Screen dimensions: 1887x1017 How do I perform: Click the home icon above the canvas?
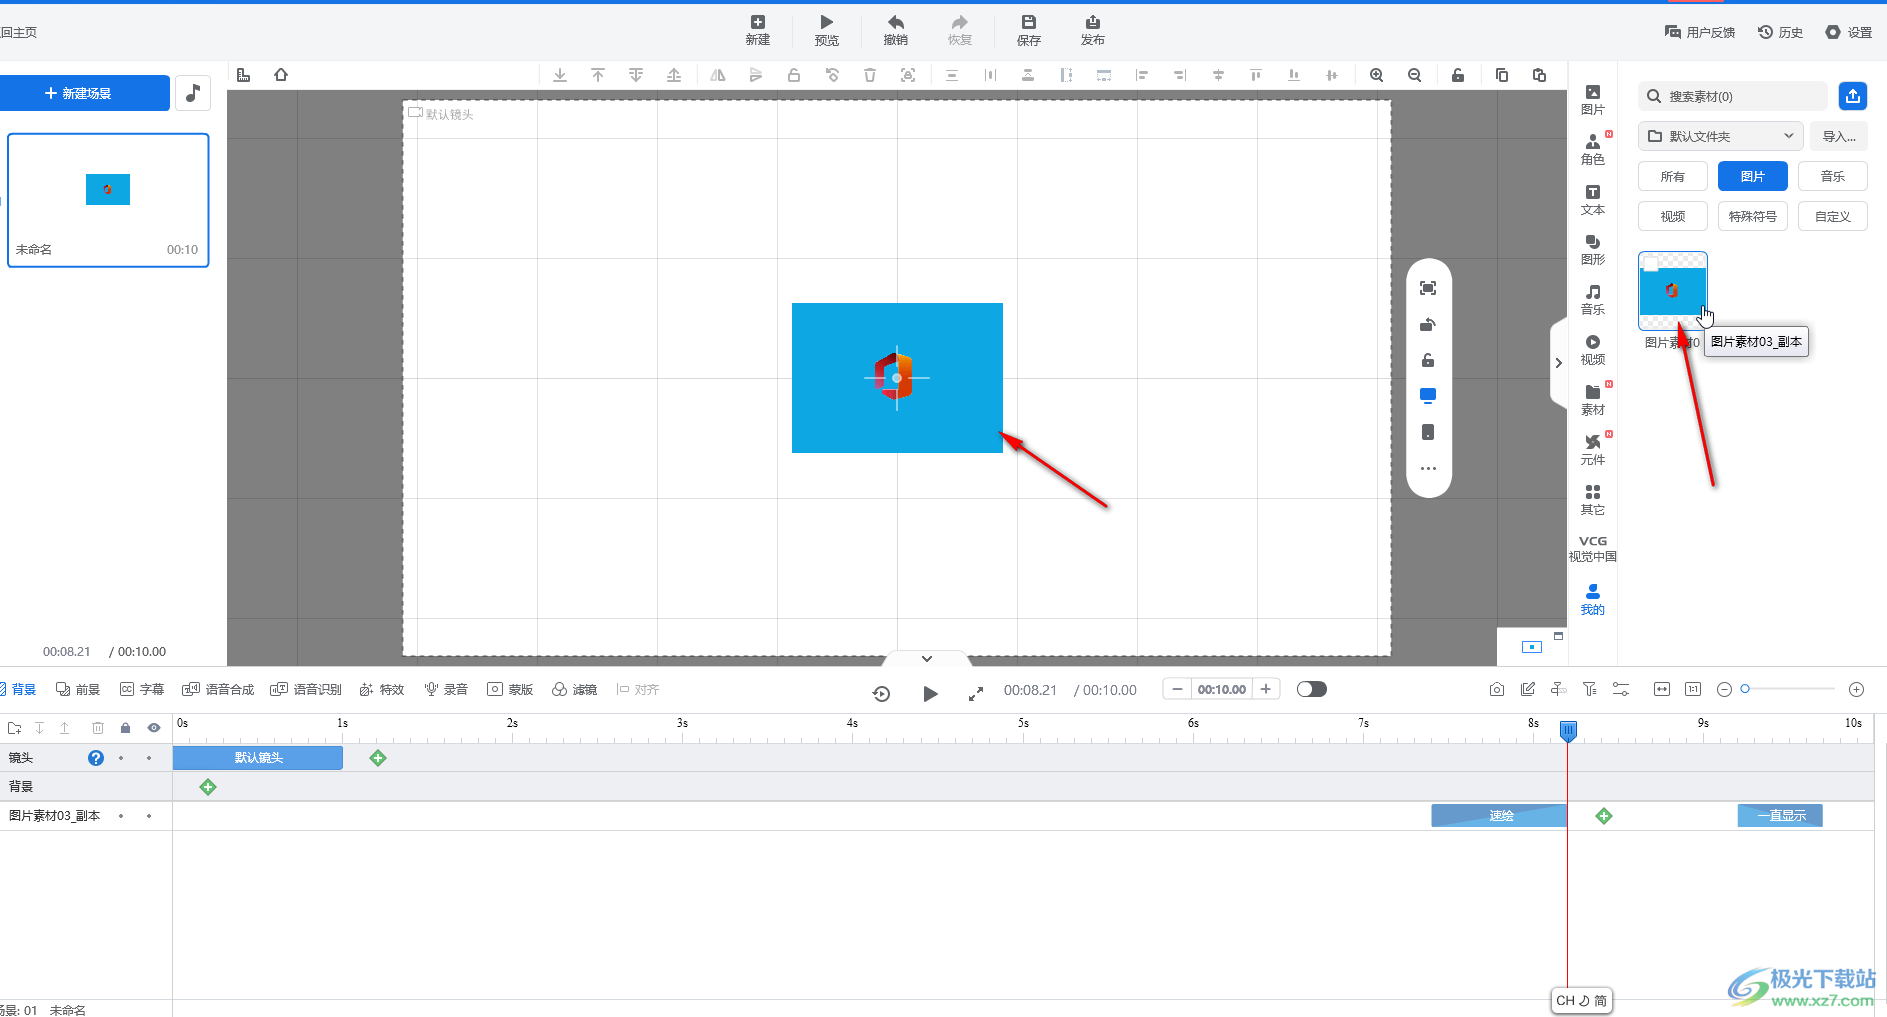point(281,75)
